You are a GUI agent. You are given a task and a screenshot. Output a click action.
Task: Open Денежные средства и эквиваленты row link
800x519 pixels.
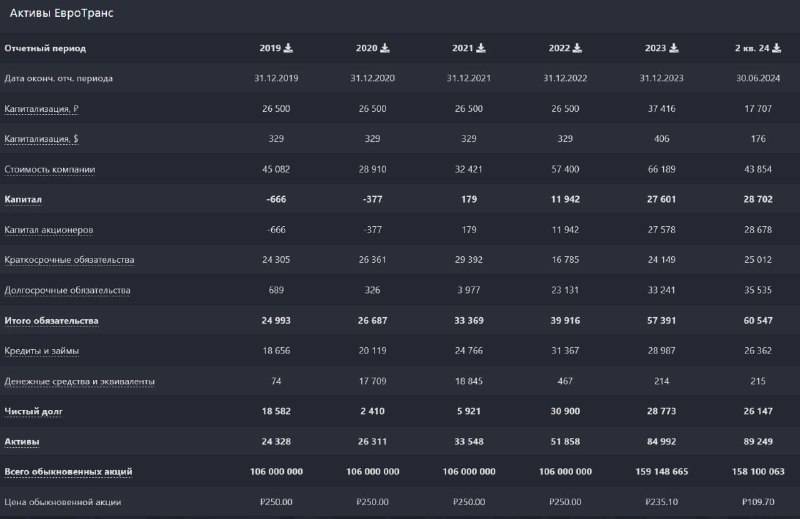coord(80,381)
